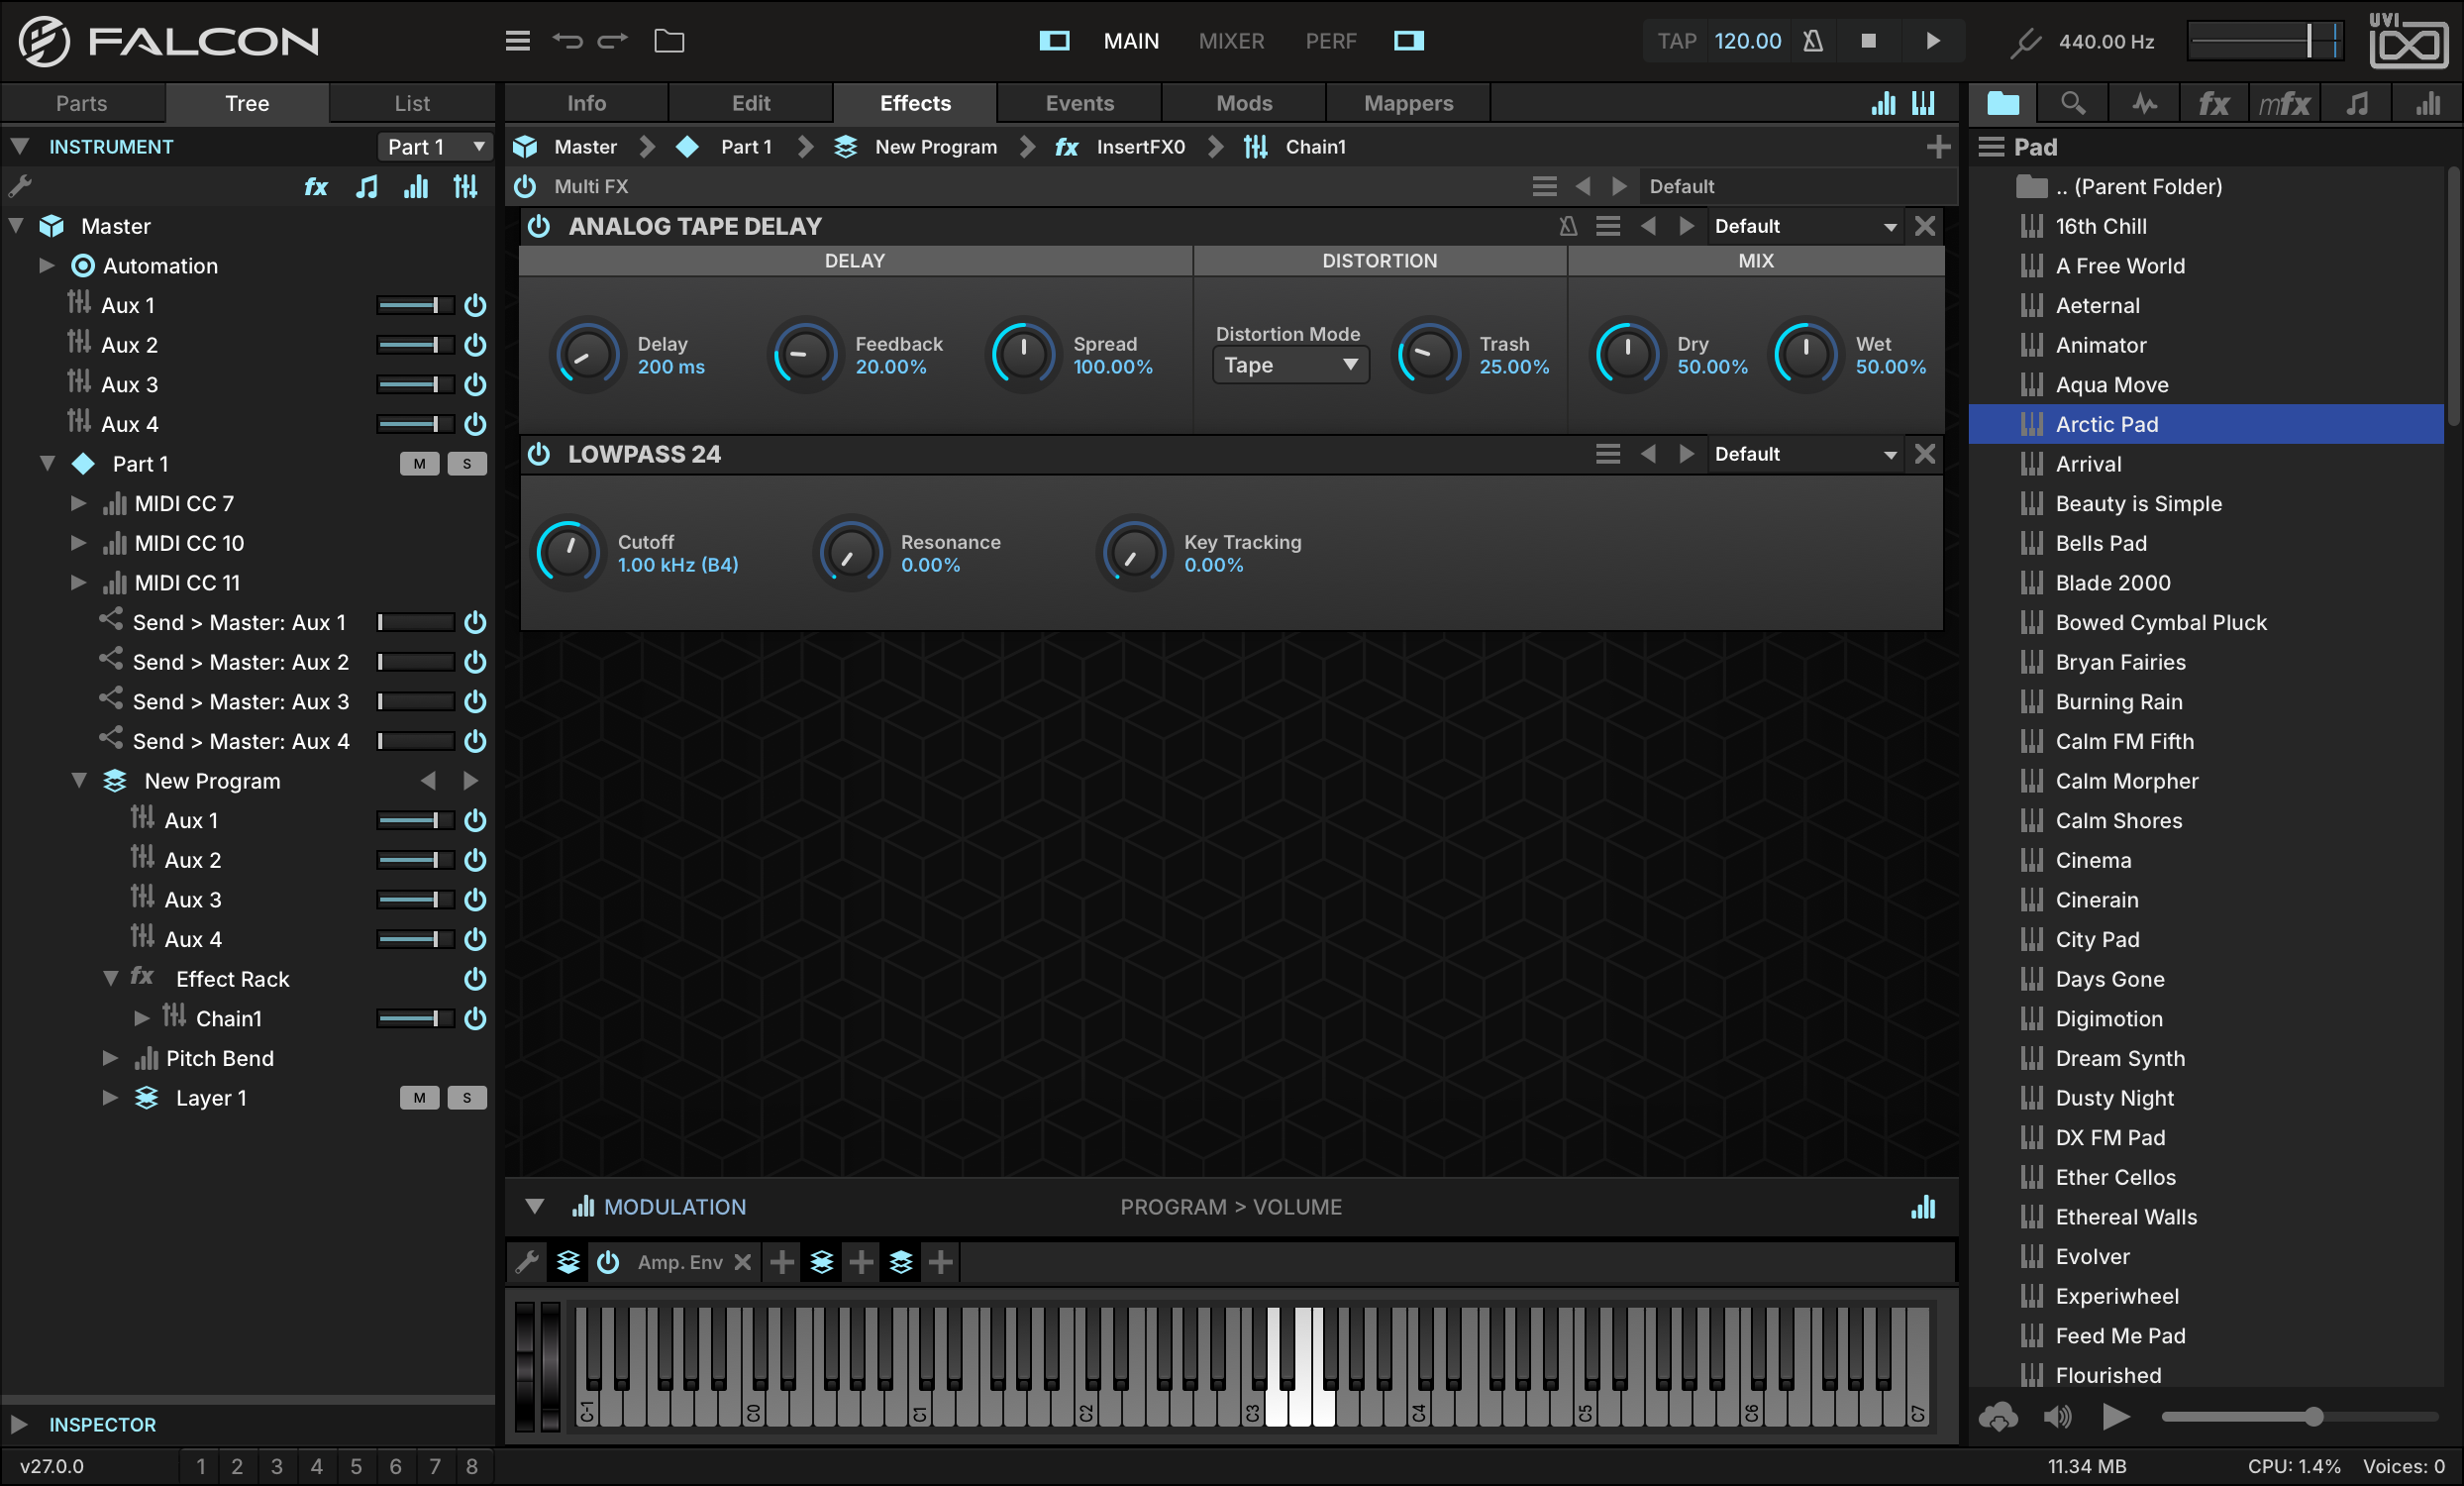Image resolution: width=2464 pixels, height=1486 pixels.
Task: Select the mfx browser tab icon
Action: pyautogui.click(x=2284, y=103)
